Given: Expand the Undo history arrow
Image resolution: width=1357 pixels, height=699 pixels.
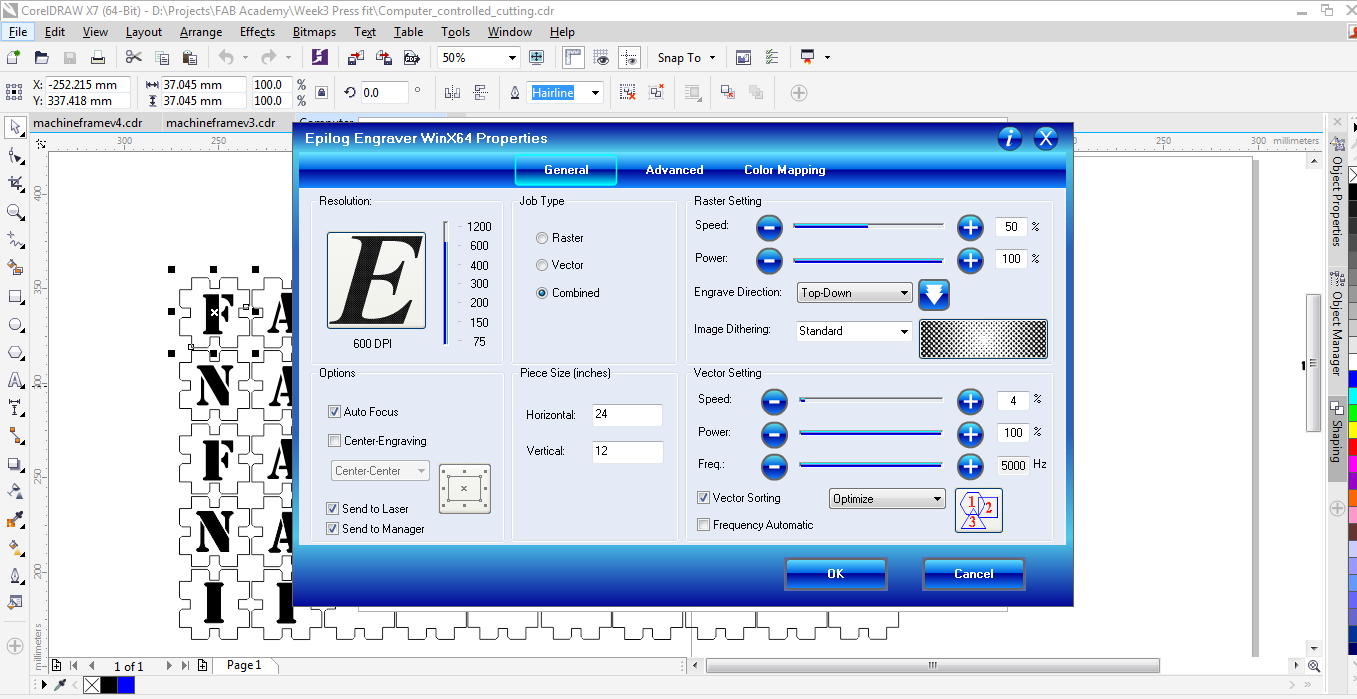Looking at the screenshot, I should [x=245, y=58].
